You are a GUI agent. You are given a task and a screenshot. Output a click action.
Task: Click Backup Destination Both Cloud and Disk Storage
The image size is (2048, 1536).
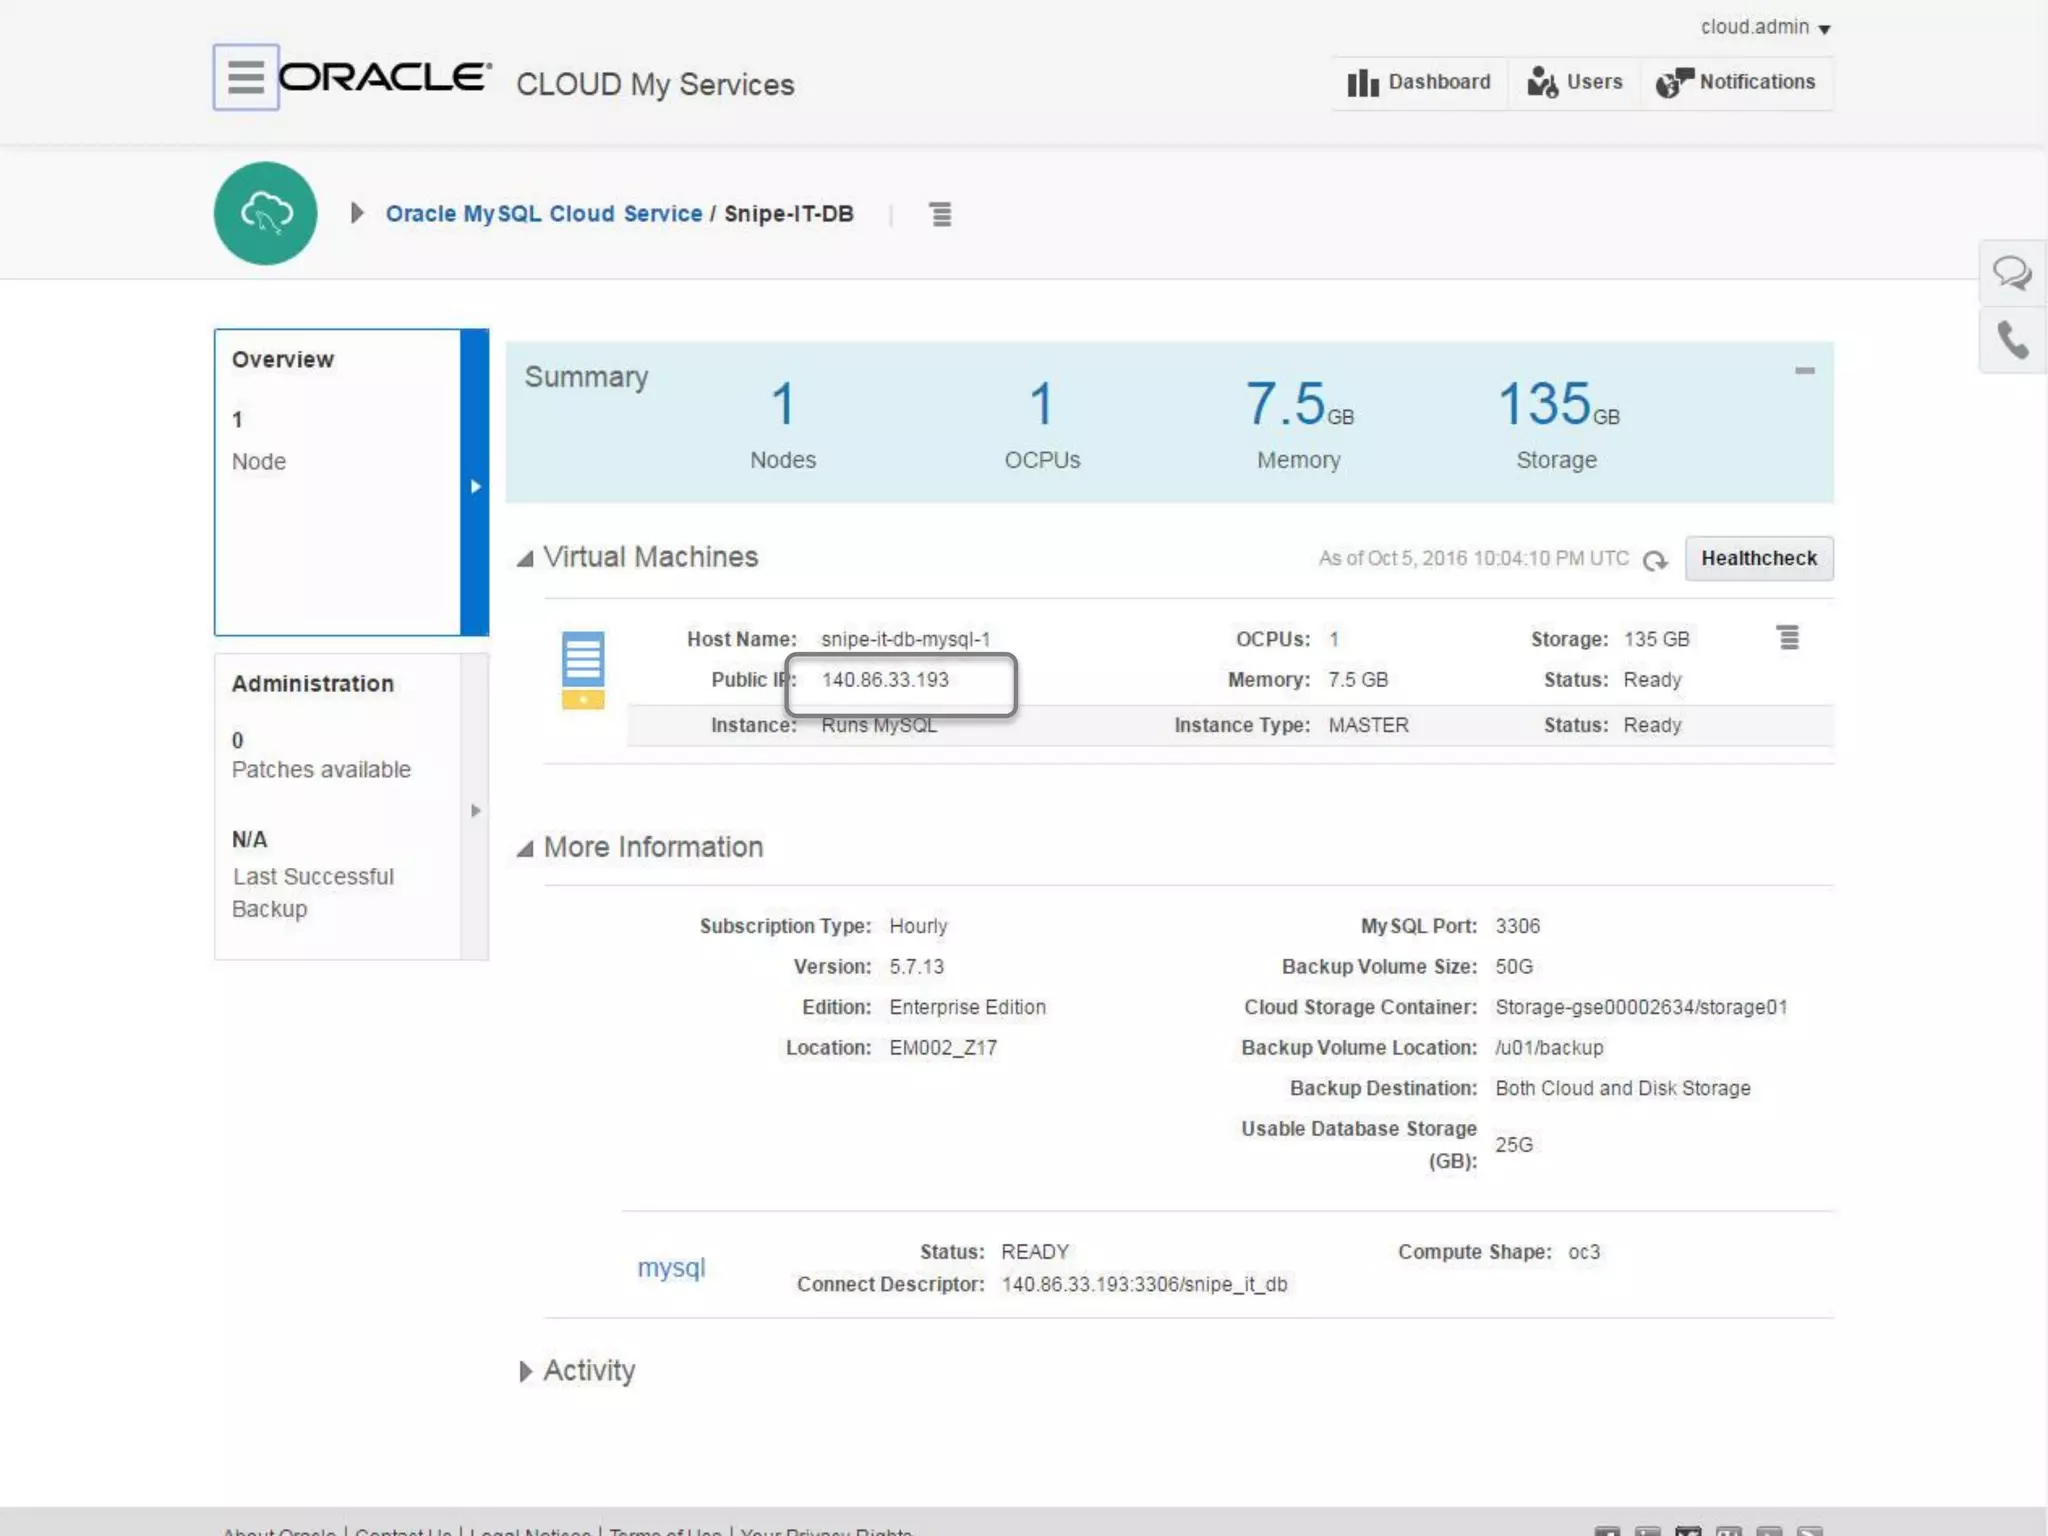pyautogui.click(x=1622, y=1088)
